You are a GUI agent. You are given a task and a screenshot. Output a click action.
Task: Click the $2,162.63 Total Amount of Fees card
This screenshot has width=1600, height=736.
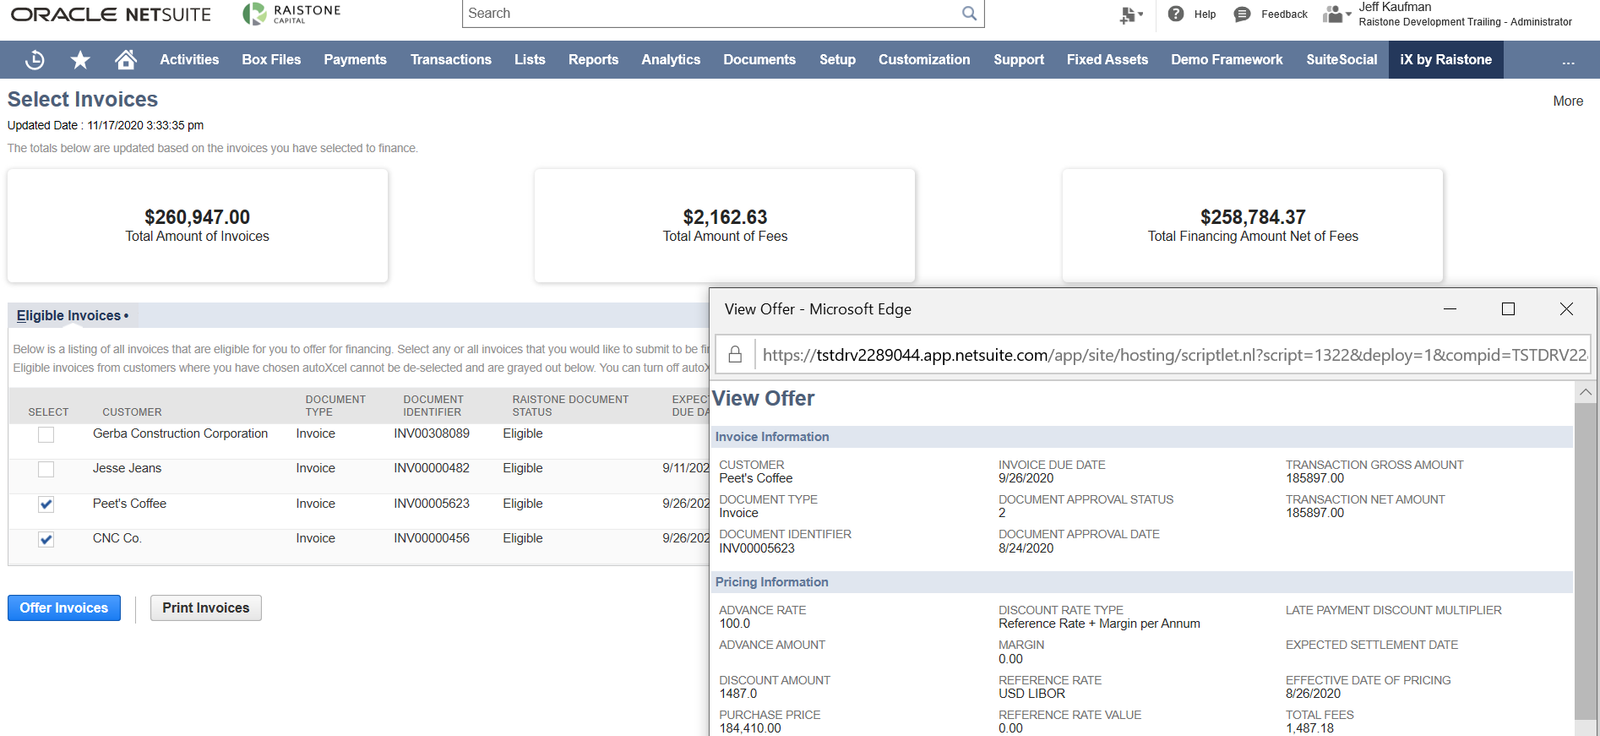pyautogui.click(x=725, y=225)
